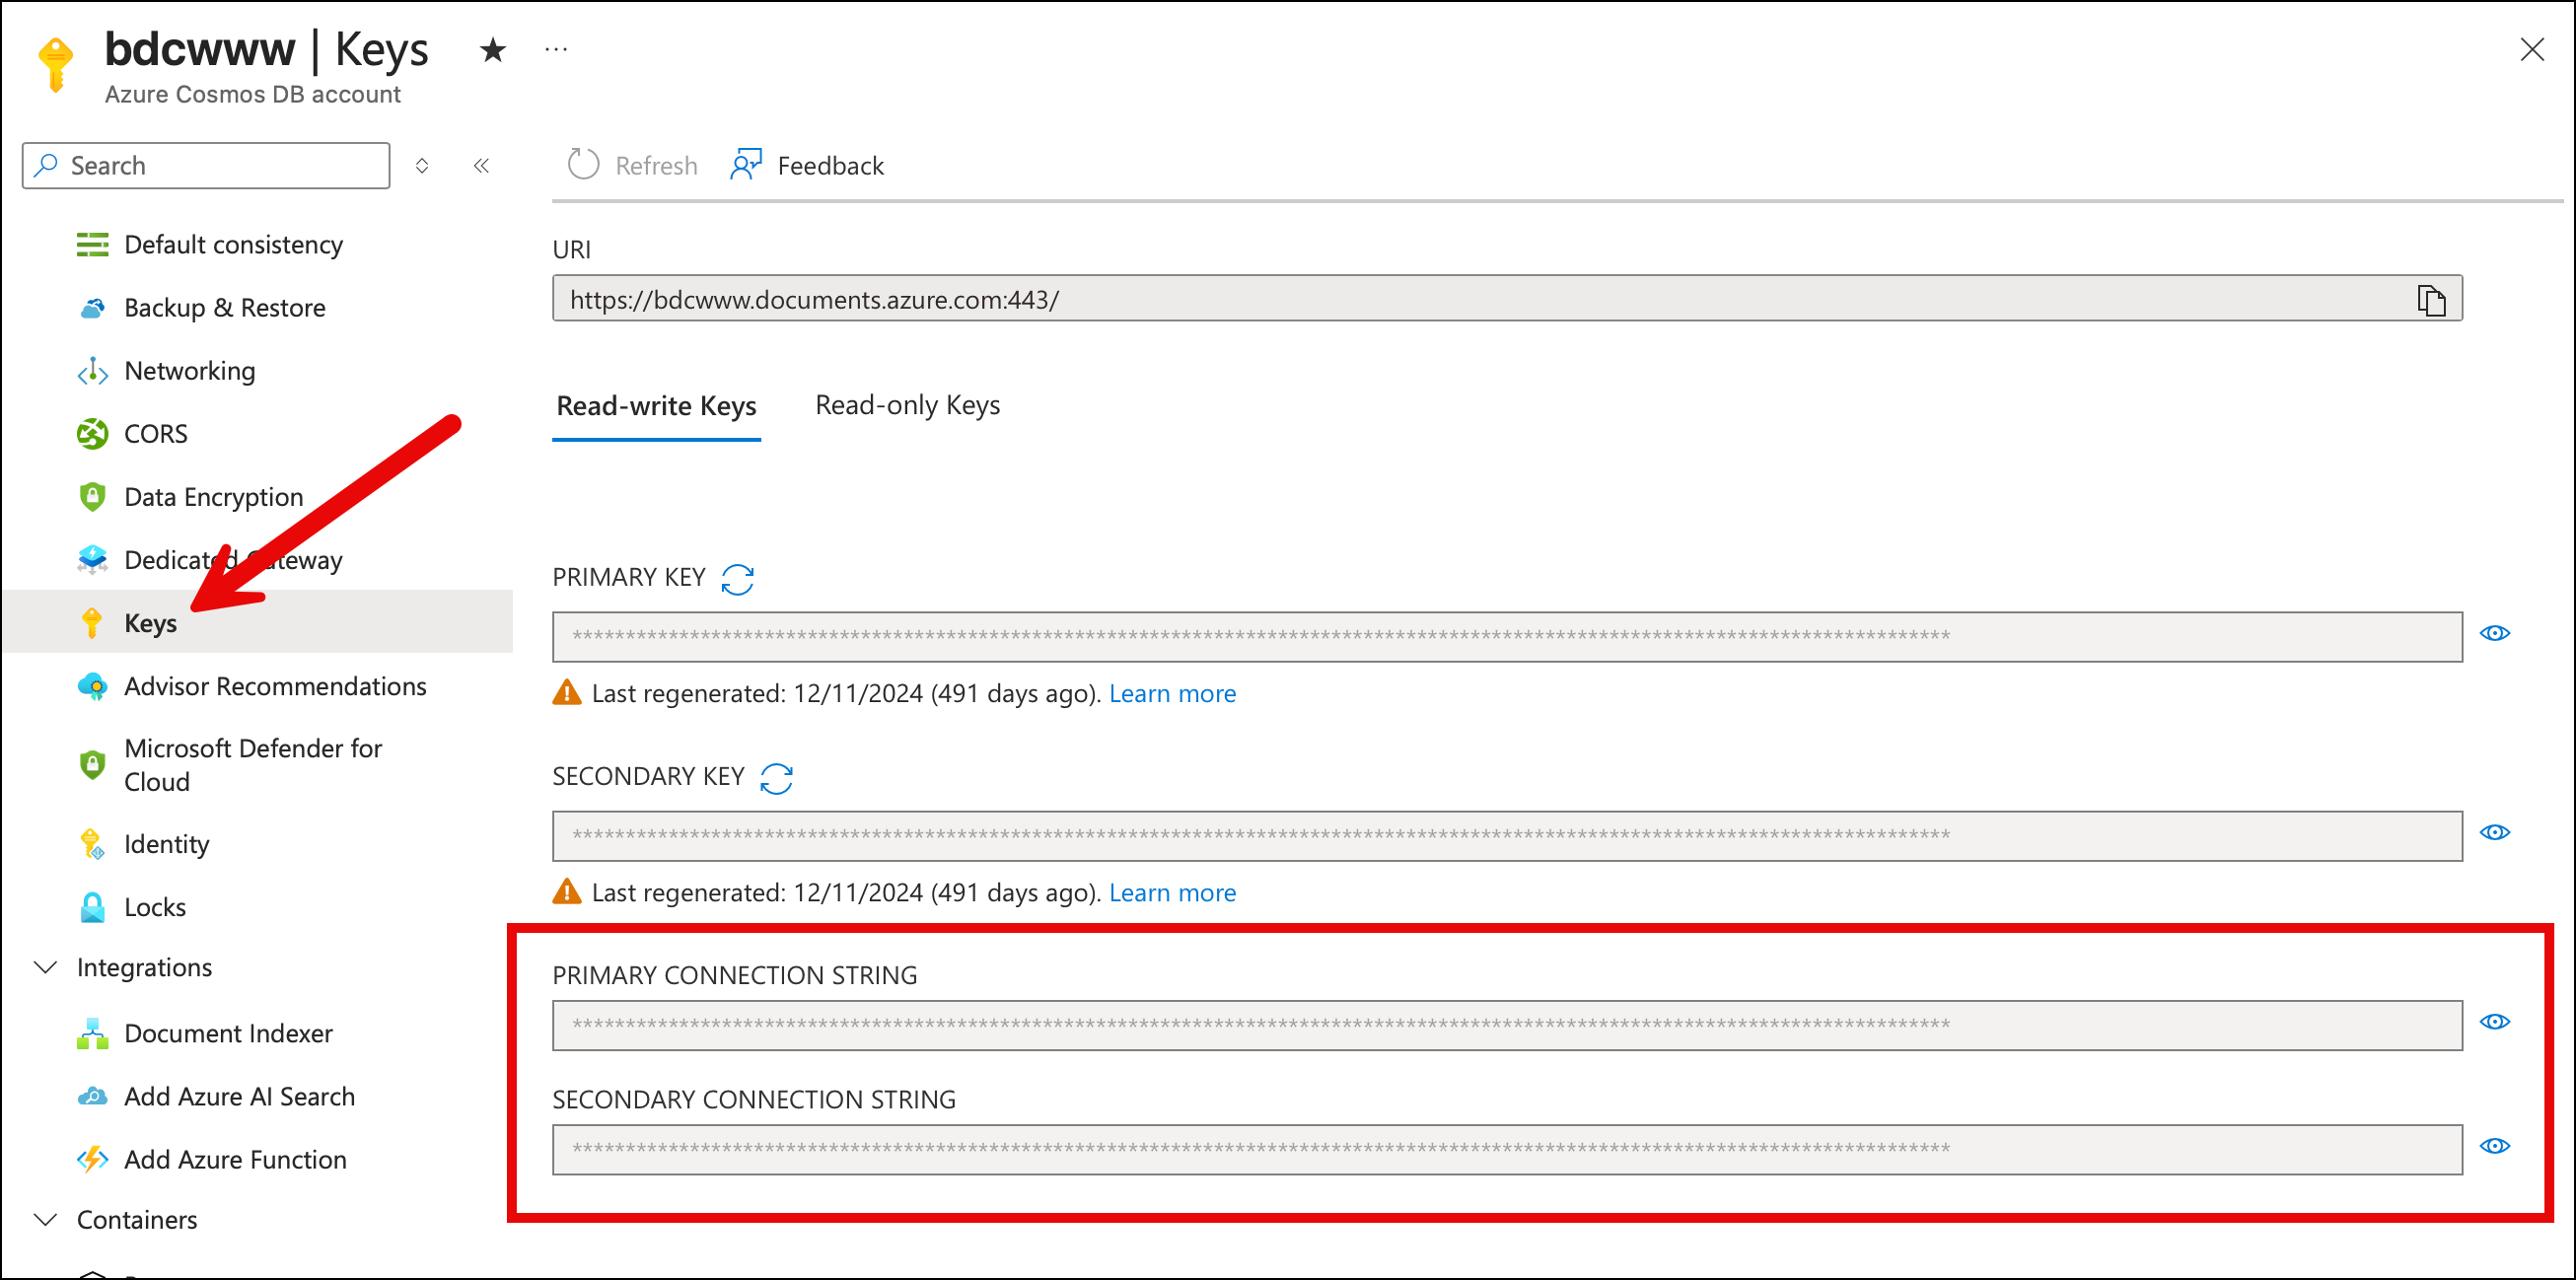2576x1280 pixels.
Task: Switch to Read-only Keys tab
Action: click(907, 405)
